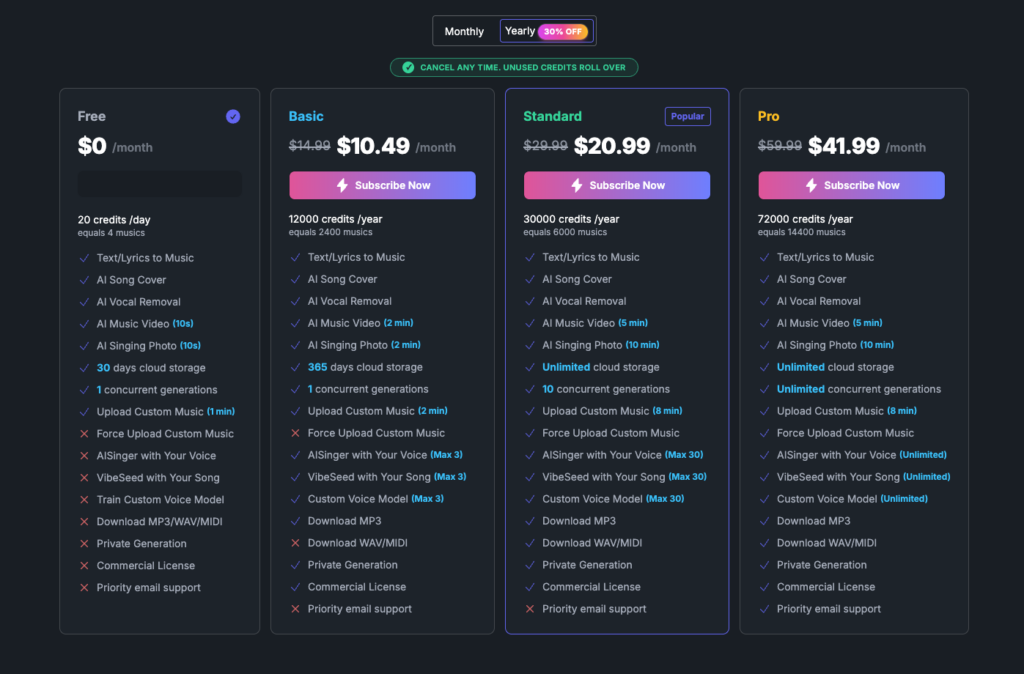This screenshot has height=674, width=1024.
Task: Click the empty button area on Free plan
Action: (159, 184)
